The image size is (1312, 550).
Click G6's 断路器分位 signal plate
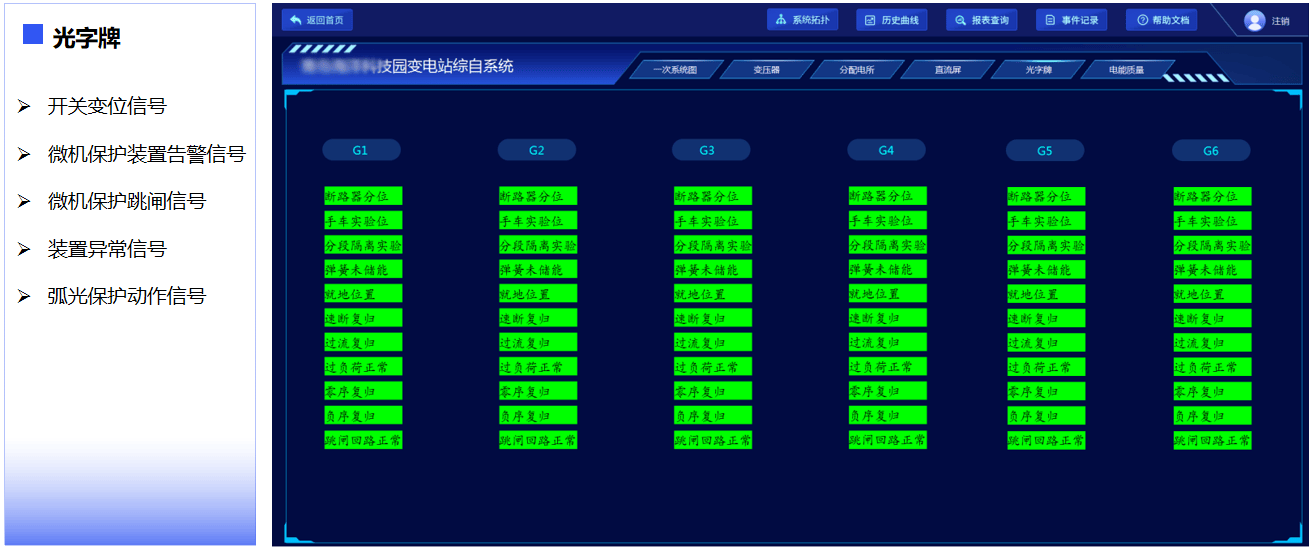pyautogui.click(x=1213, y=196)
